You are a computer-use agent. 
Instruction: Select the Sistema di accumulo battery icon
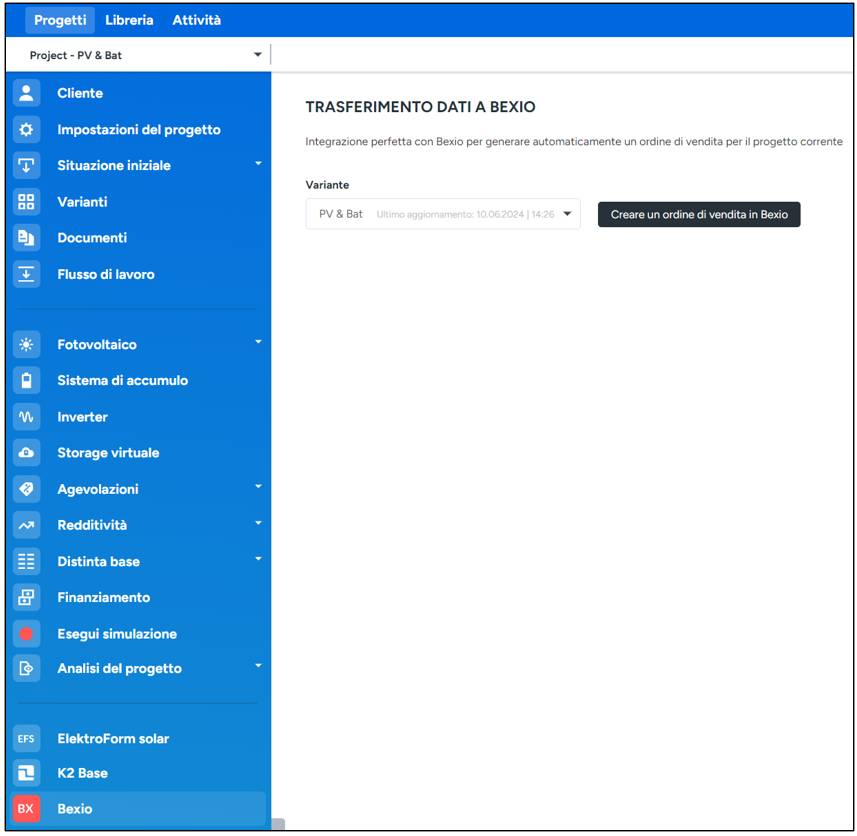point(26,381)
